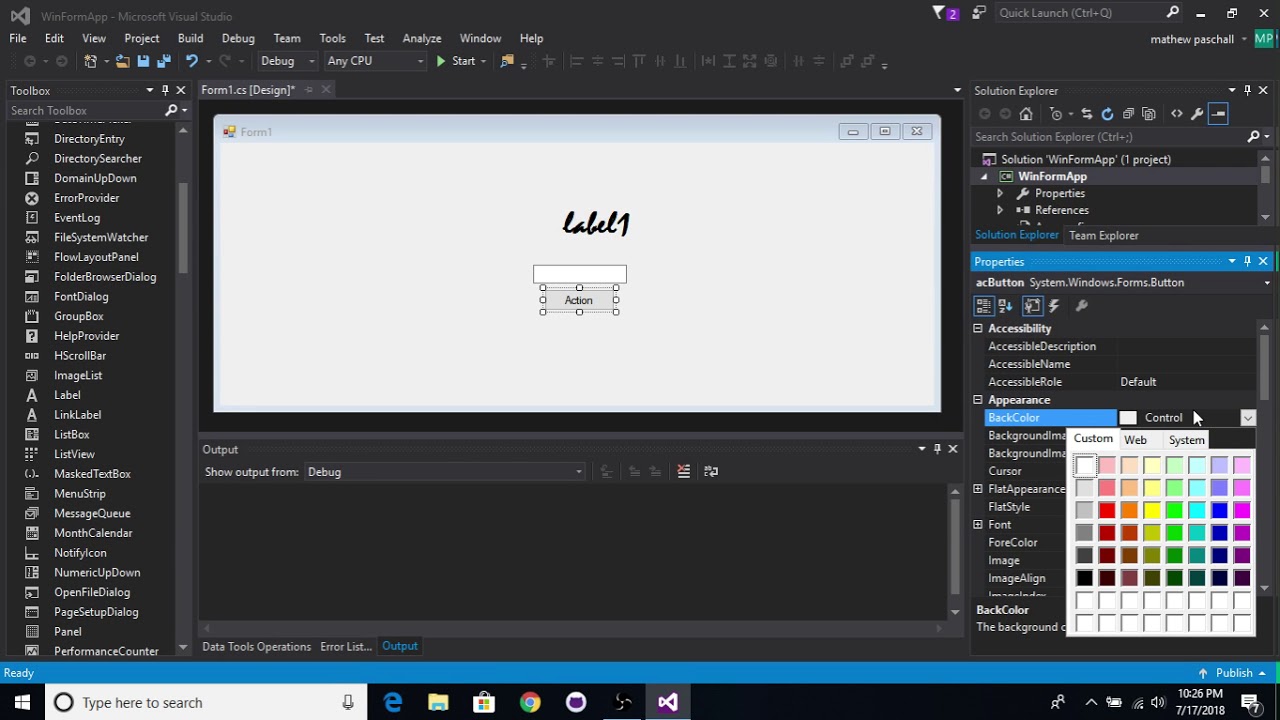1280x720 pixels.
Task: Click the notifications flag icon
Action: pyautogui.click(x=945, y=13)
